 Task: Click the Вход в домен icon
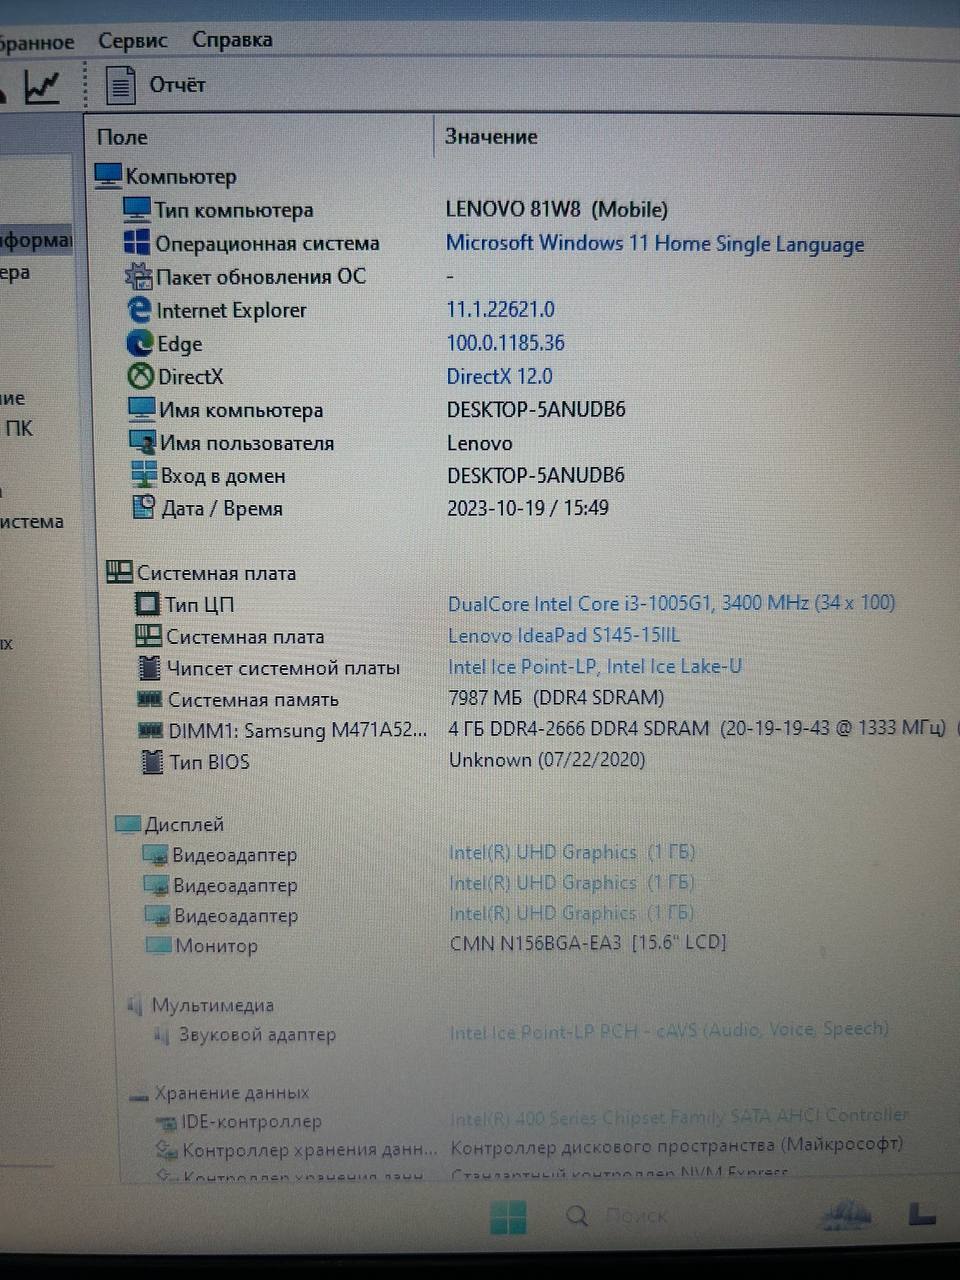[x=144, y=474]
